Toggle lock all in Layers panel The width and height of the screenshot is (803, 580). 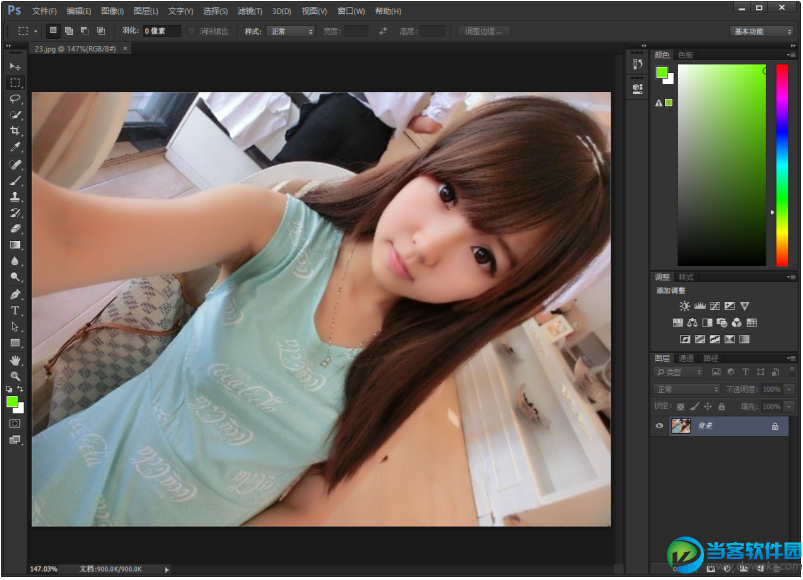tap(722, 407)
